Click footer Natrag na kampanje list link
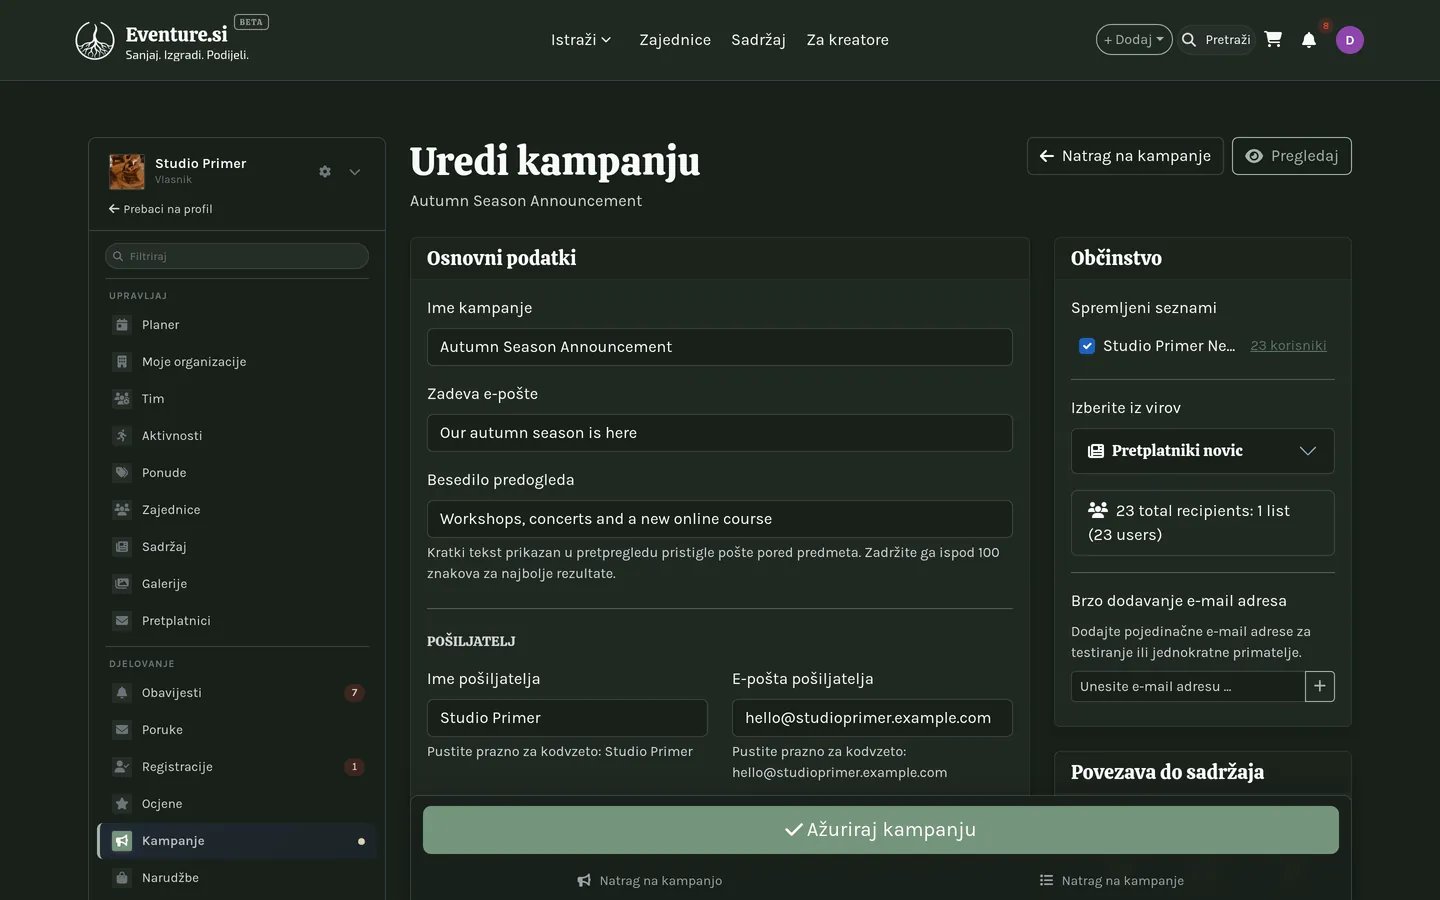This screenshot has width=1440, height=900. [1112, 881]
